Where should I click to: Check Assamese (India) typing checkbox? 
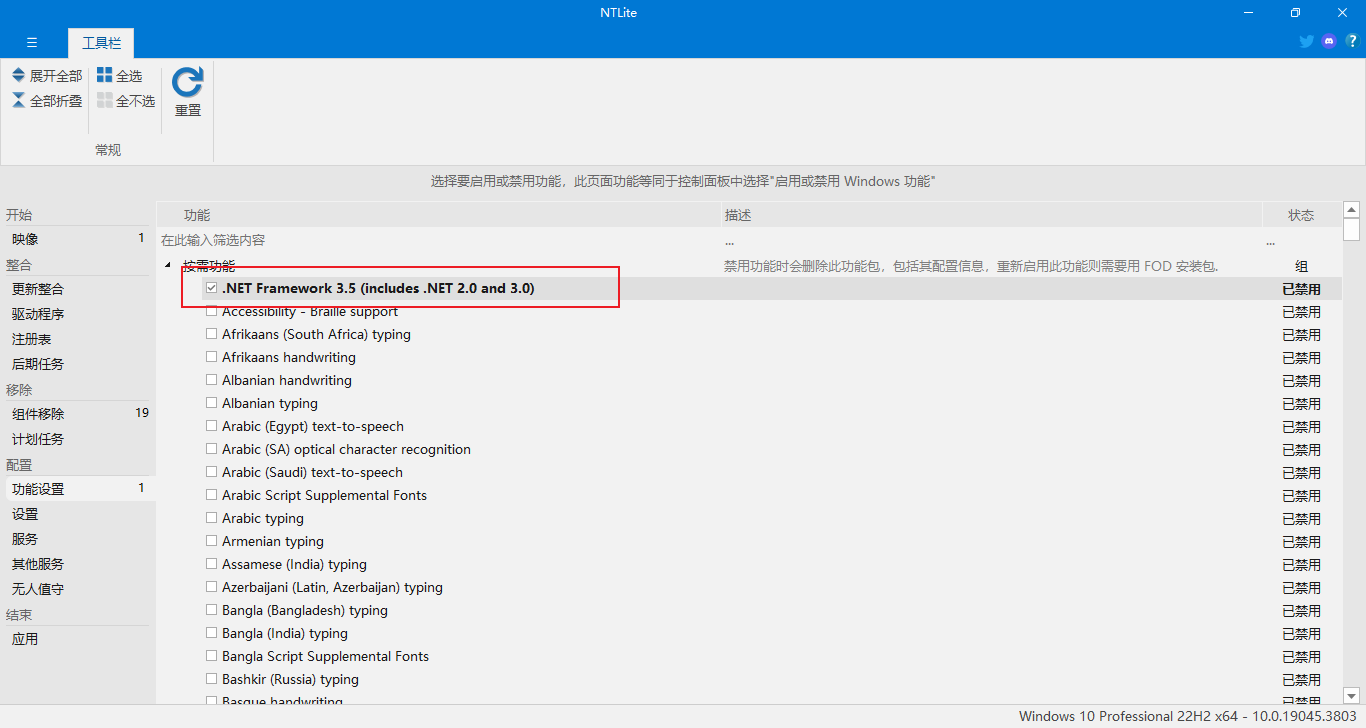click(x=211, y=564)
